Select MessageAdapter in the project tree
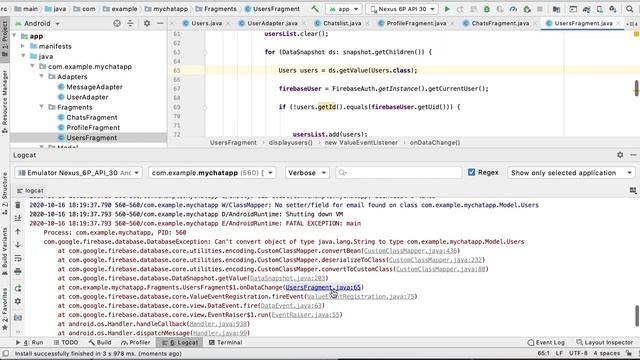640x360 pixels. tap(94, 87)
